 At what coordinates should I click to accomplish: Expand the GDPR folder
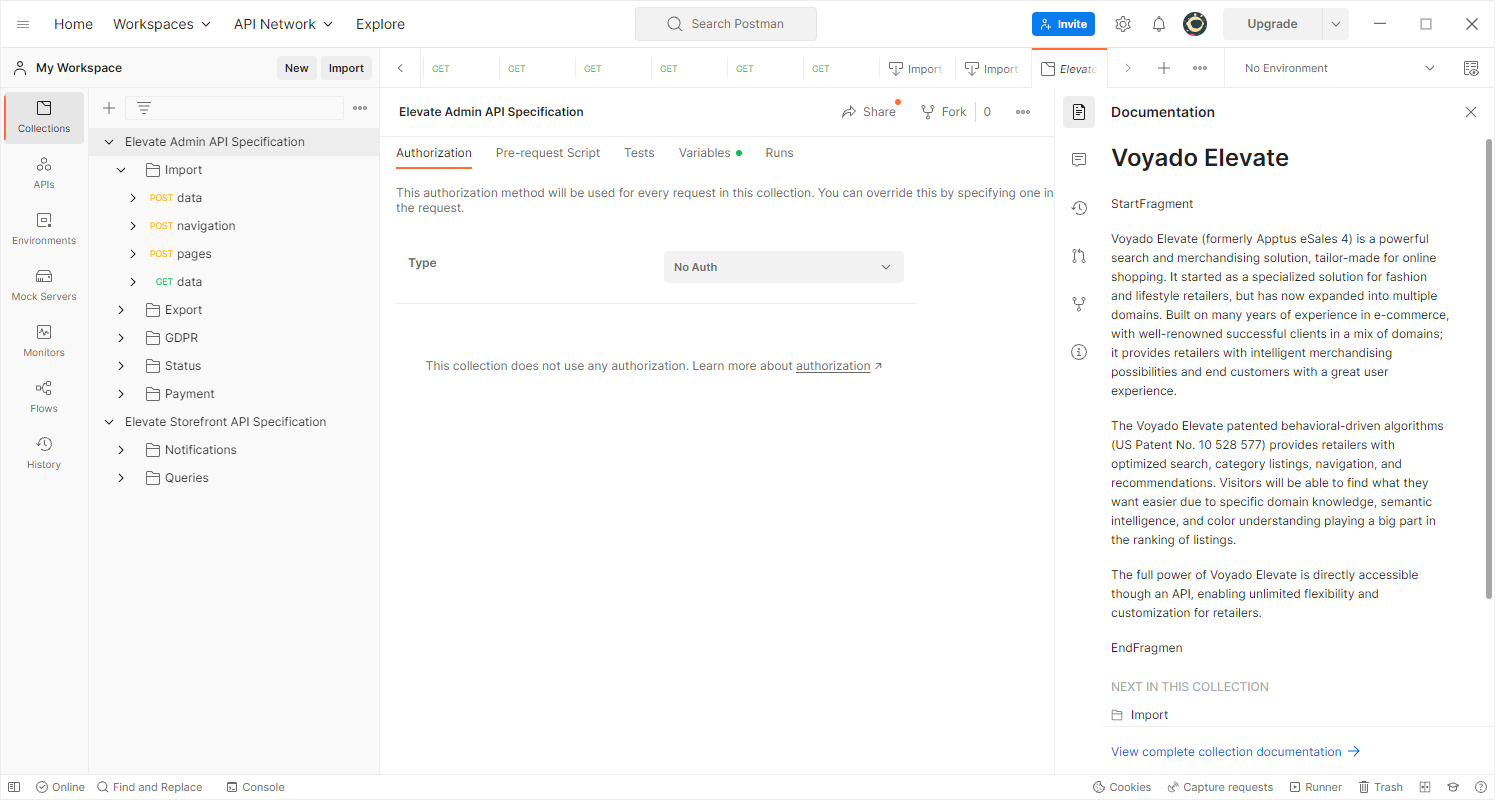pos(121,338)
